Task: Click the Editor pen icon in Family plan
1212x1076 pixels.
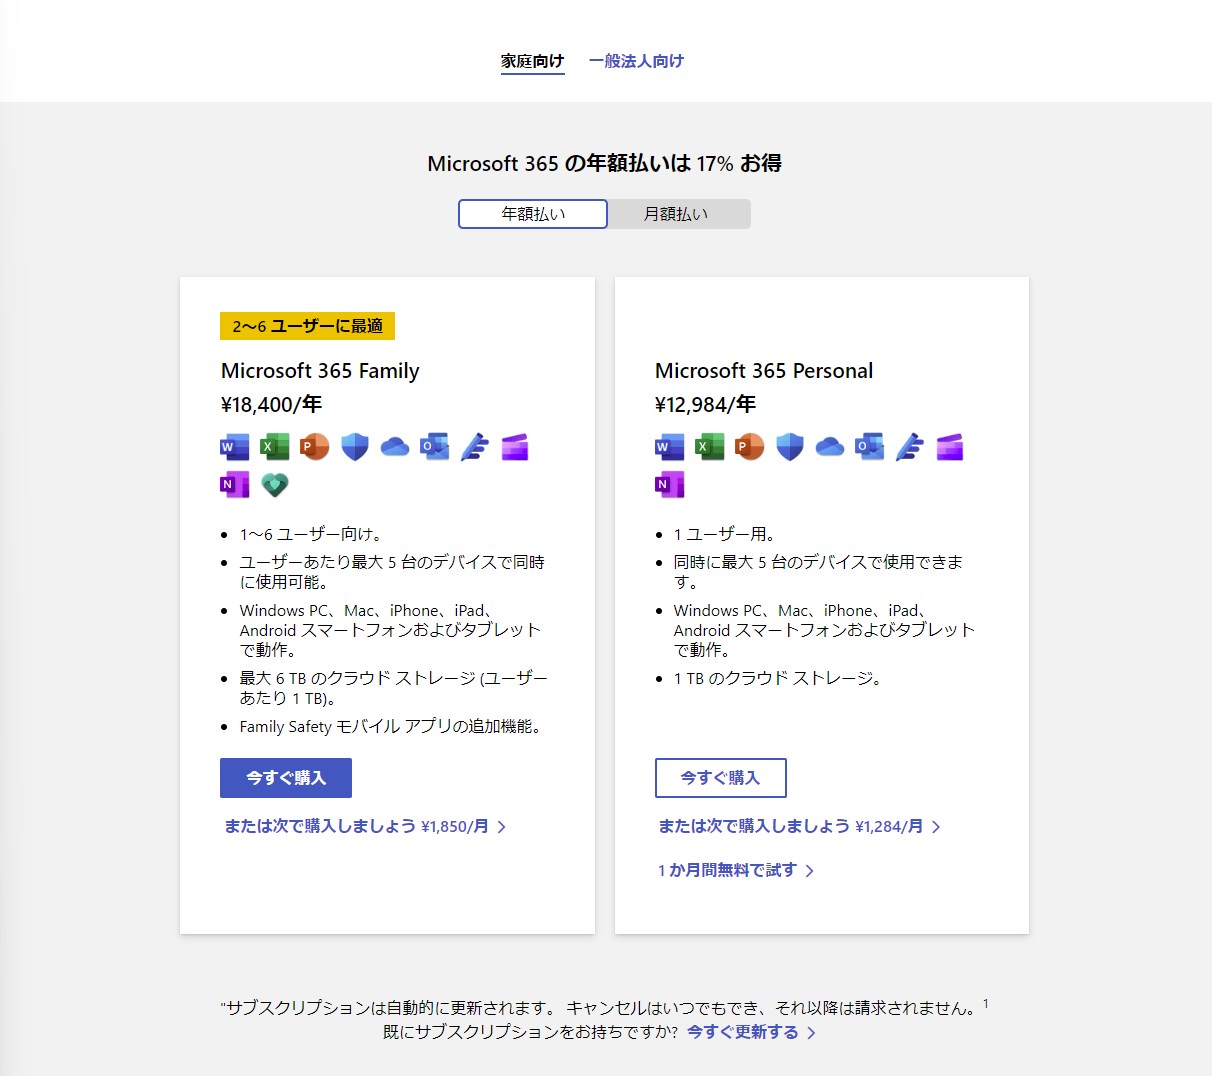Action: [x=475, y=447]
